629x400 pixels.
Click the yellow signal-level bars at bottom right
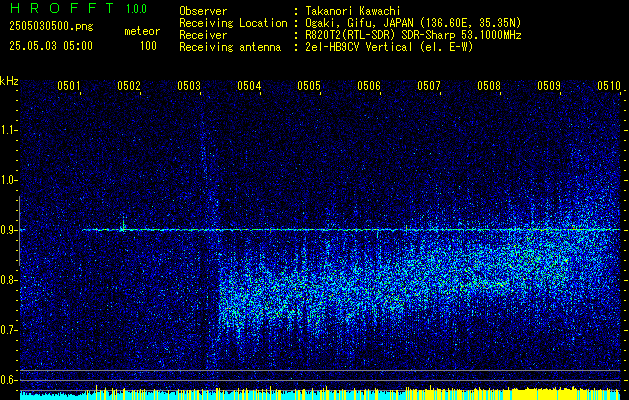[550, 394]
